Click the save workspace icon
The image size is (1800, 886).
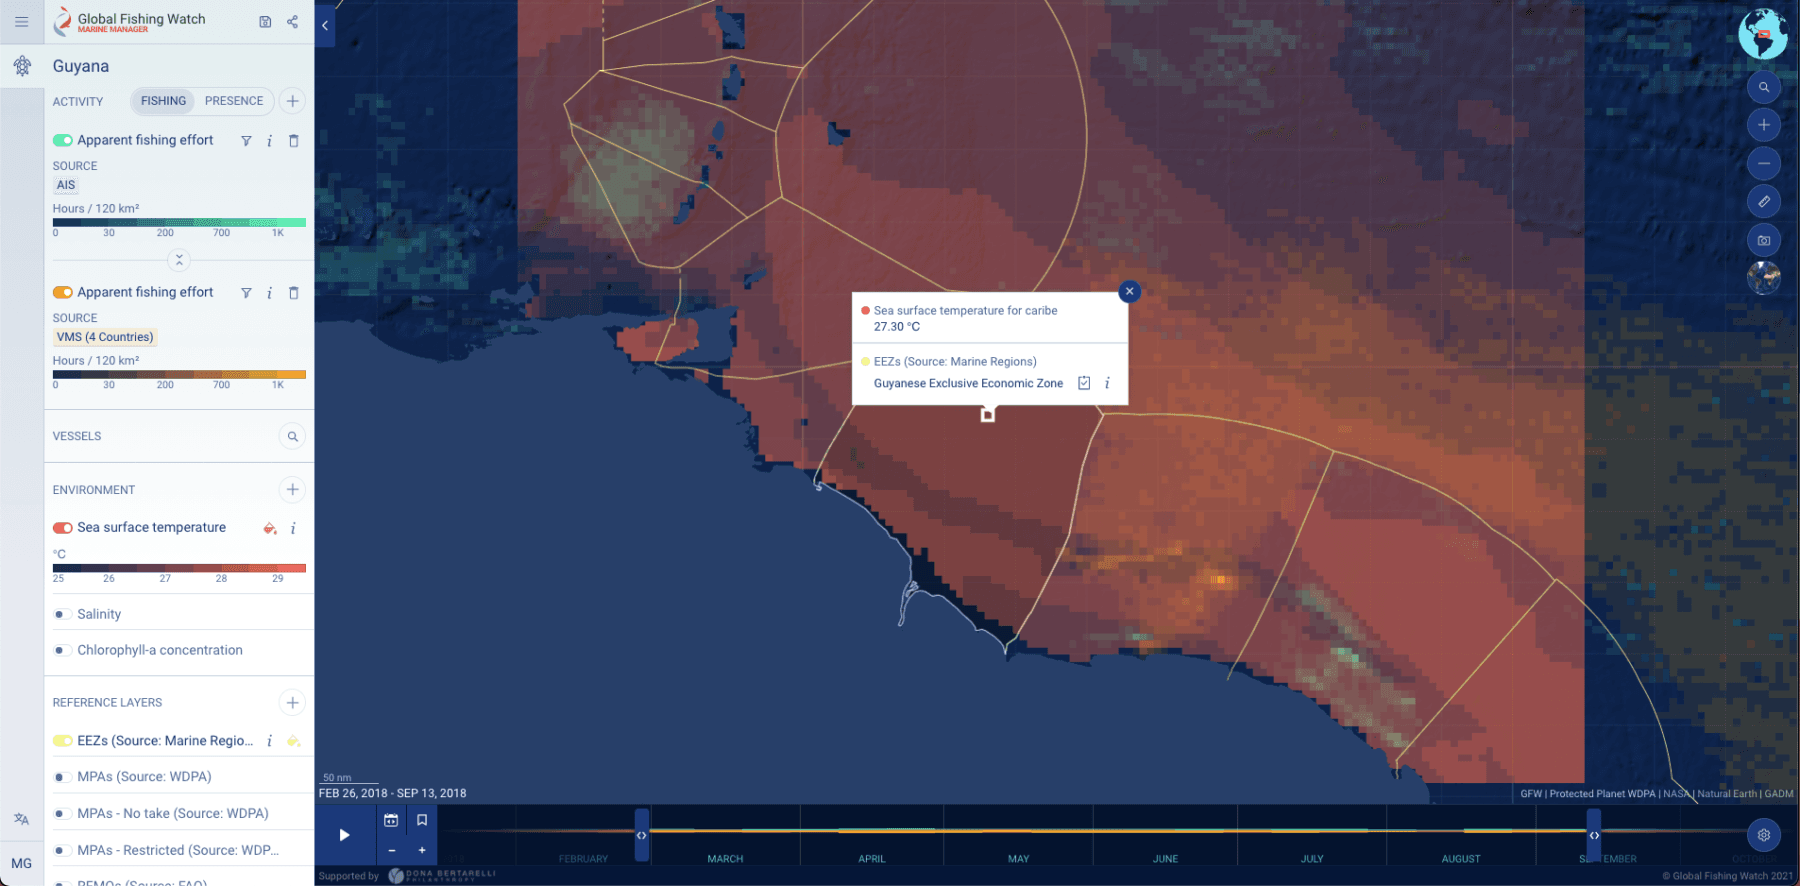coord(265,22)
